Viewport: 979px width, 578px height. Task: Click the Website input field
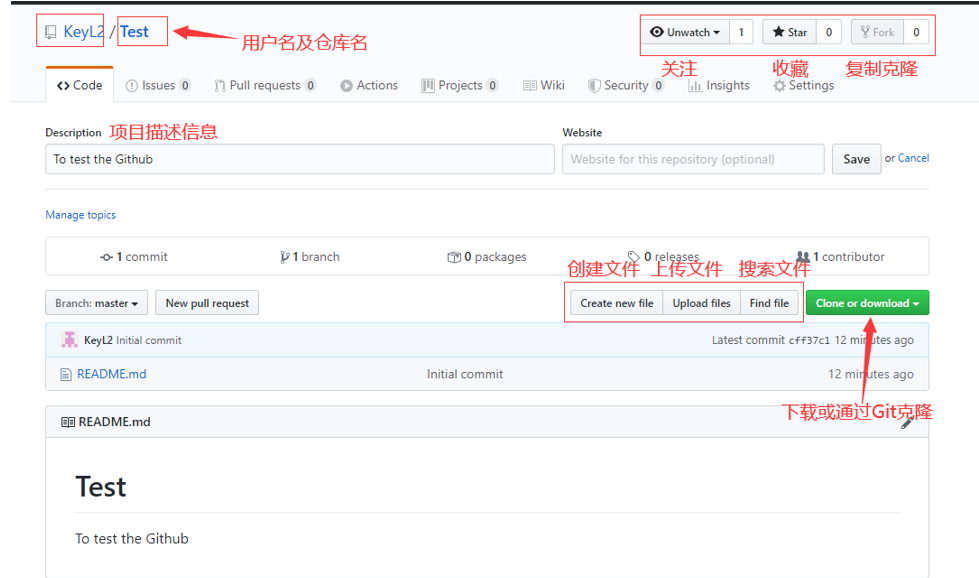tap(693, 159)
